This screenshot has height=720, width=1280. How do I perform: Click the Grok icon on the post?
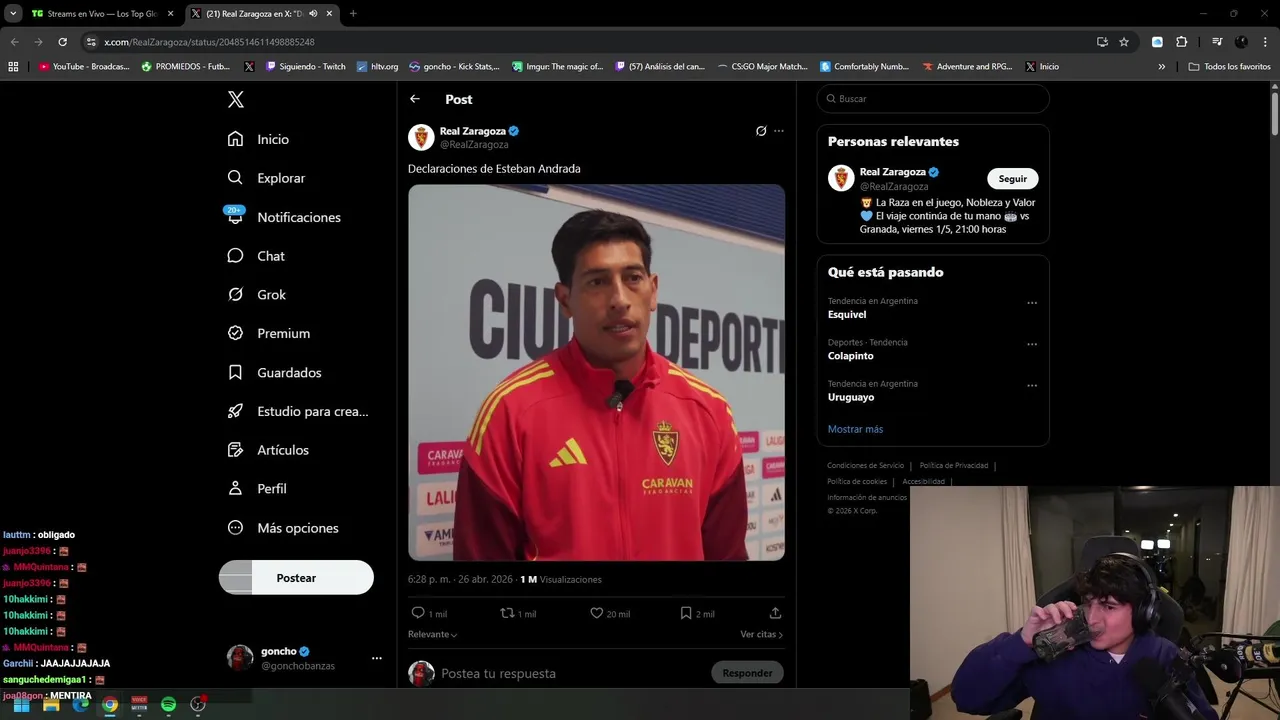coord(761,131)
